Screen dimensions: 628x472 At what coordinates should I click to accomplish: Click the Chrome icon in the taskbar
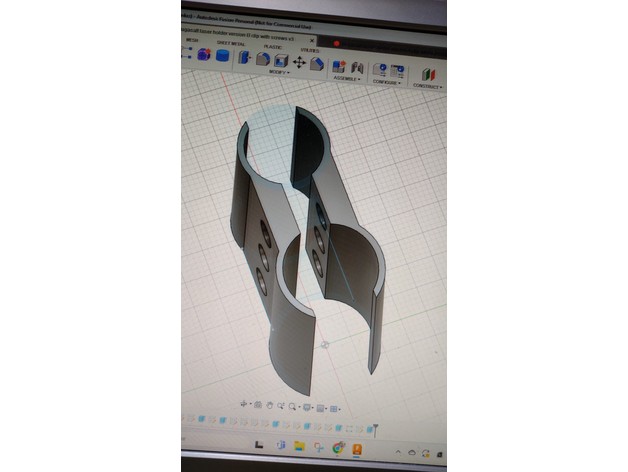pyautogui.click(x=338, y=448)
